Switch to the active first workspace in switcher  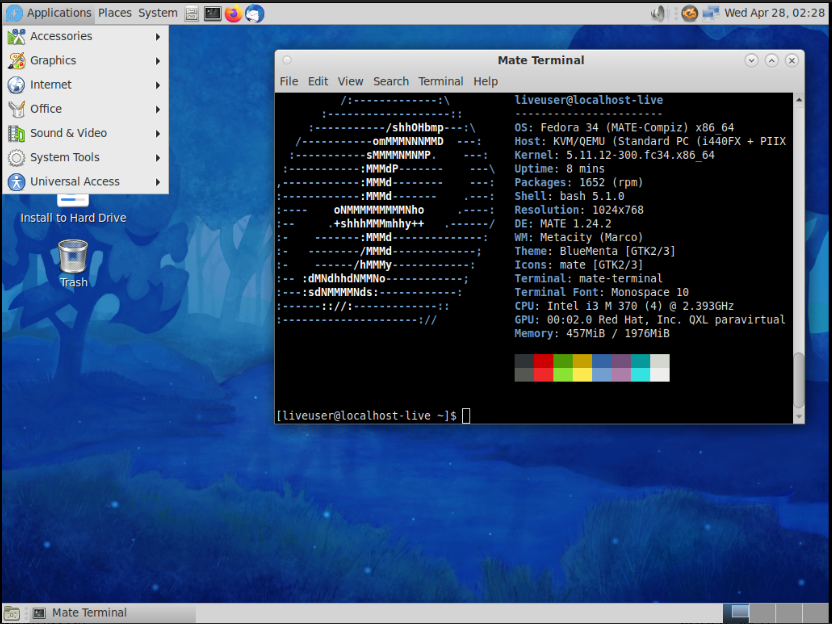[736, 613]
